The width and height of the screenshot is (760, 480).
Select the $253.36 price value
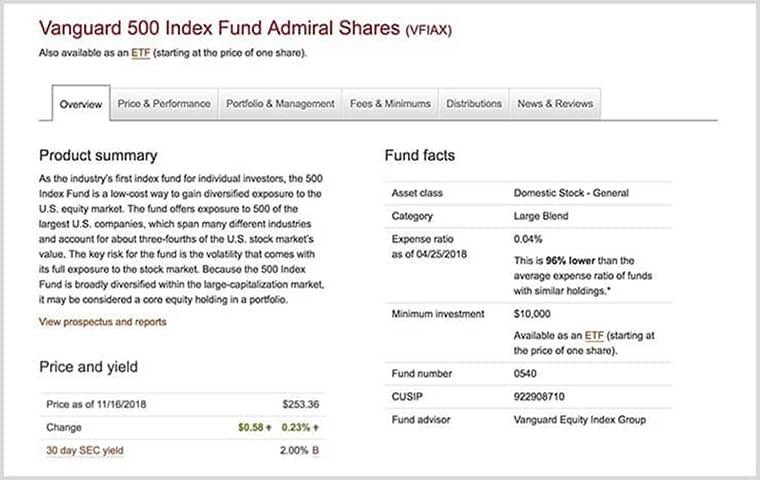click(x=301, y=404)
